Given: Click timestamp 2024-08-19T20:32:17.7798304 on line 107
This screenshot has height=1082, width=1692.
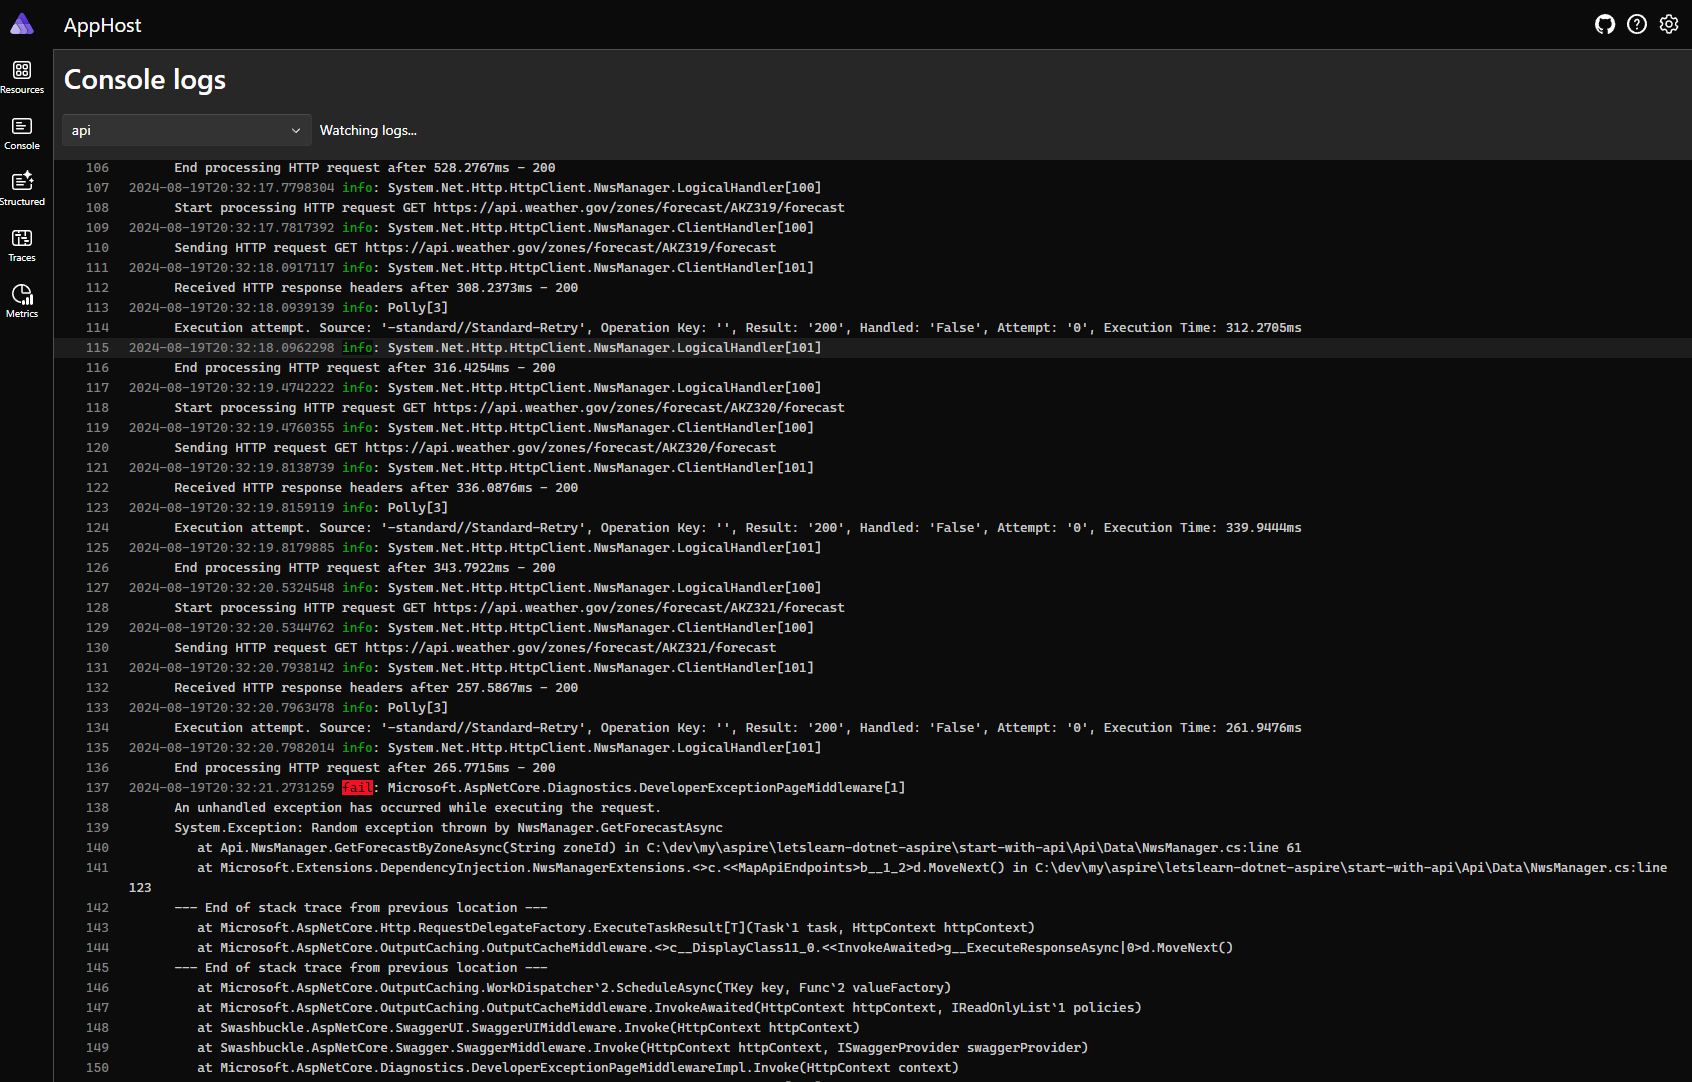Looking at the screenshot, I should click(232, 188).
